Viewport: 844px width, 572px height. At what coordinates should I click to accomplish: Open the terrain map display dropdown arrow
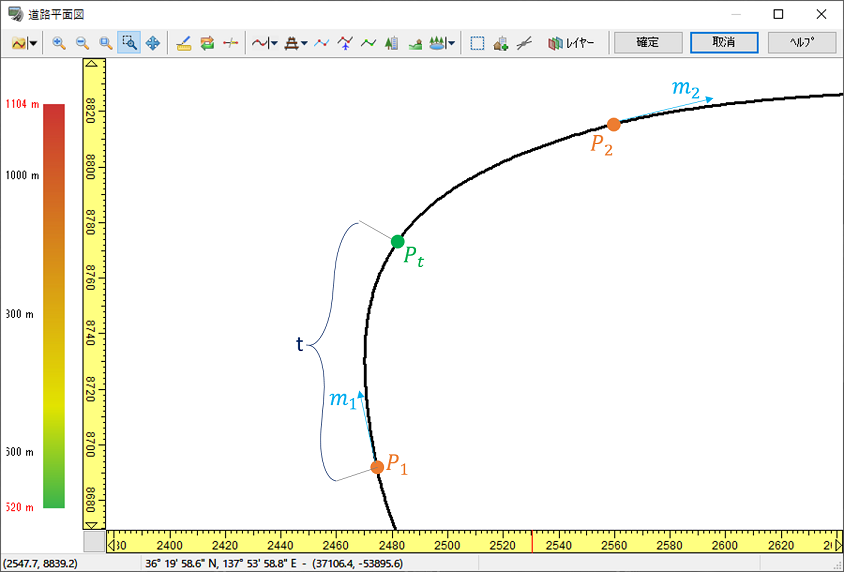pos(34,43)
